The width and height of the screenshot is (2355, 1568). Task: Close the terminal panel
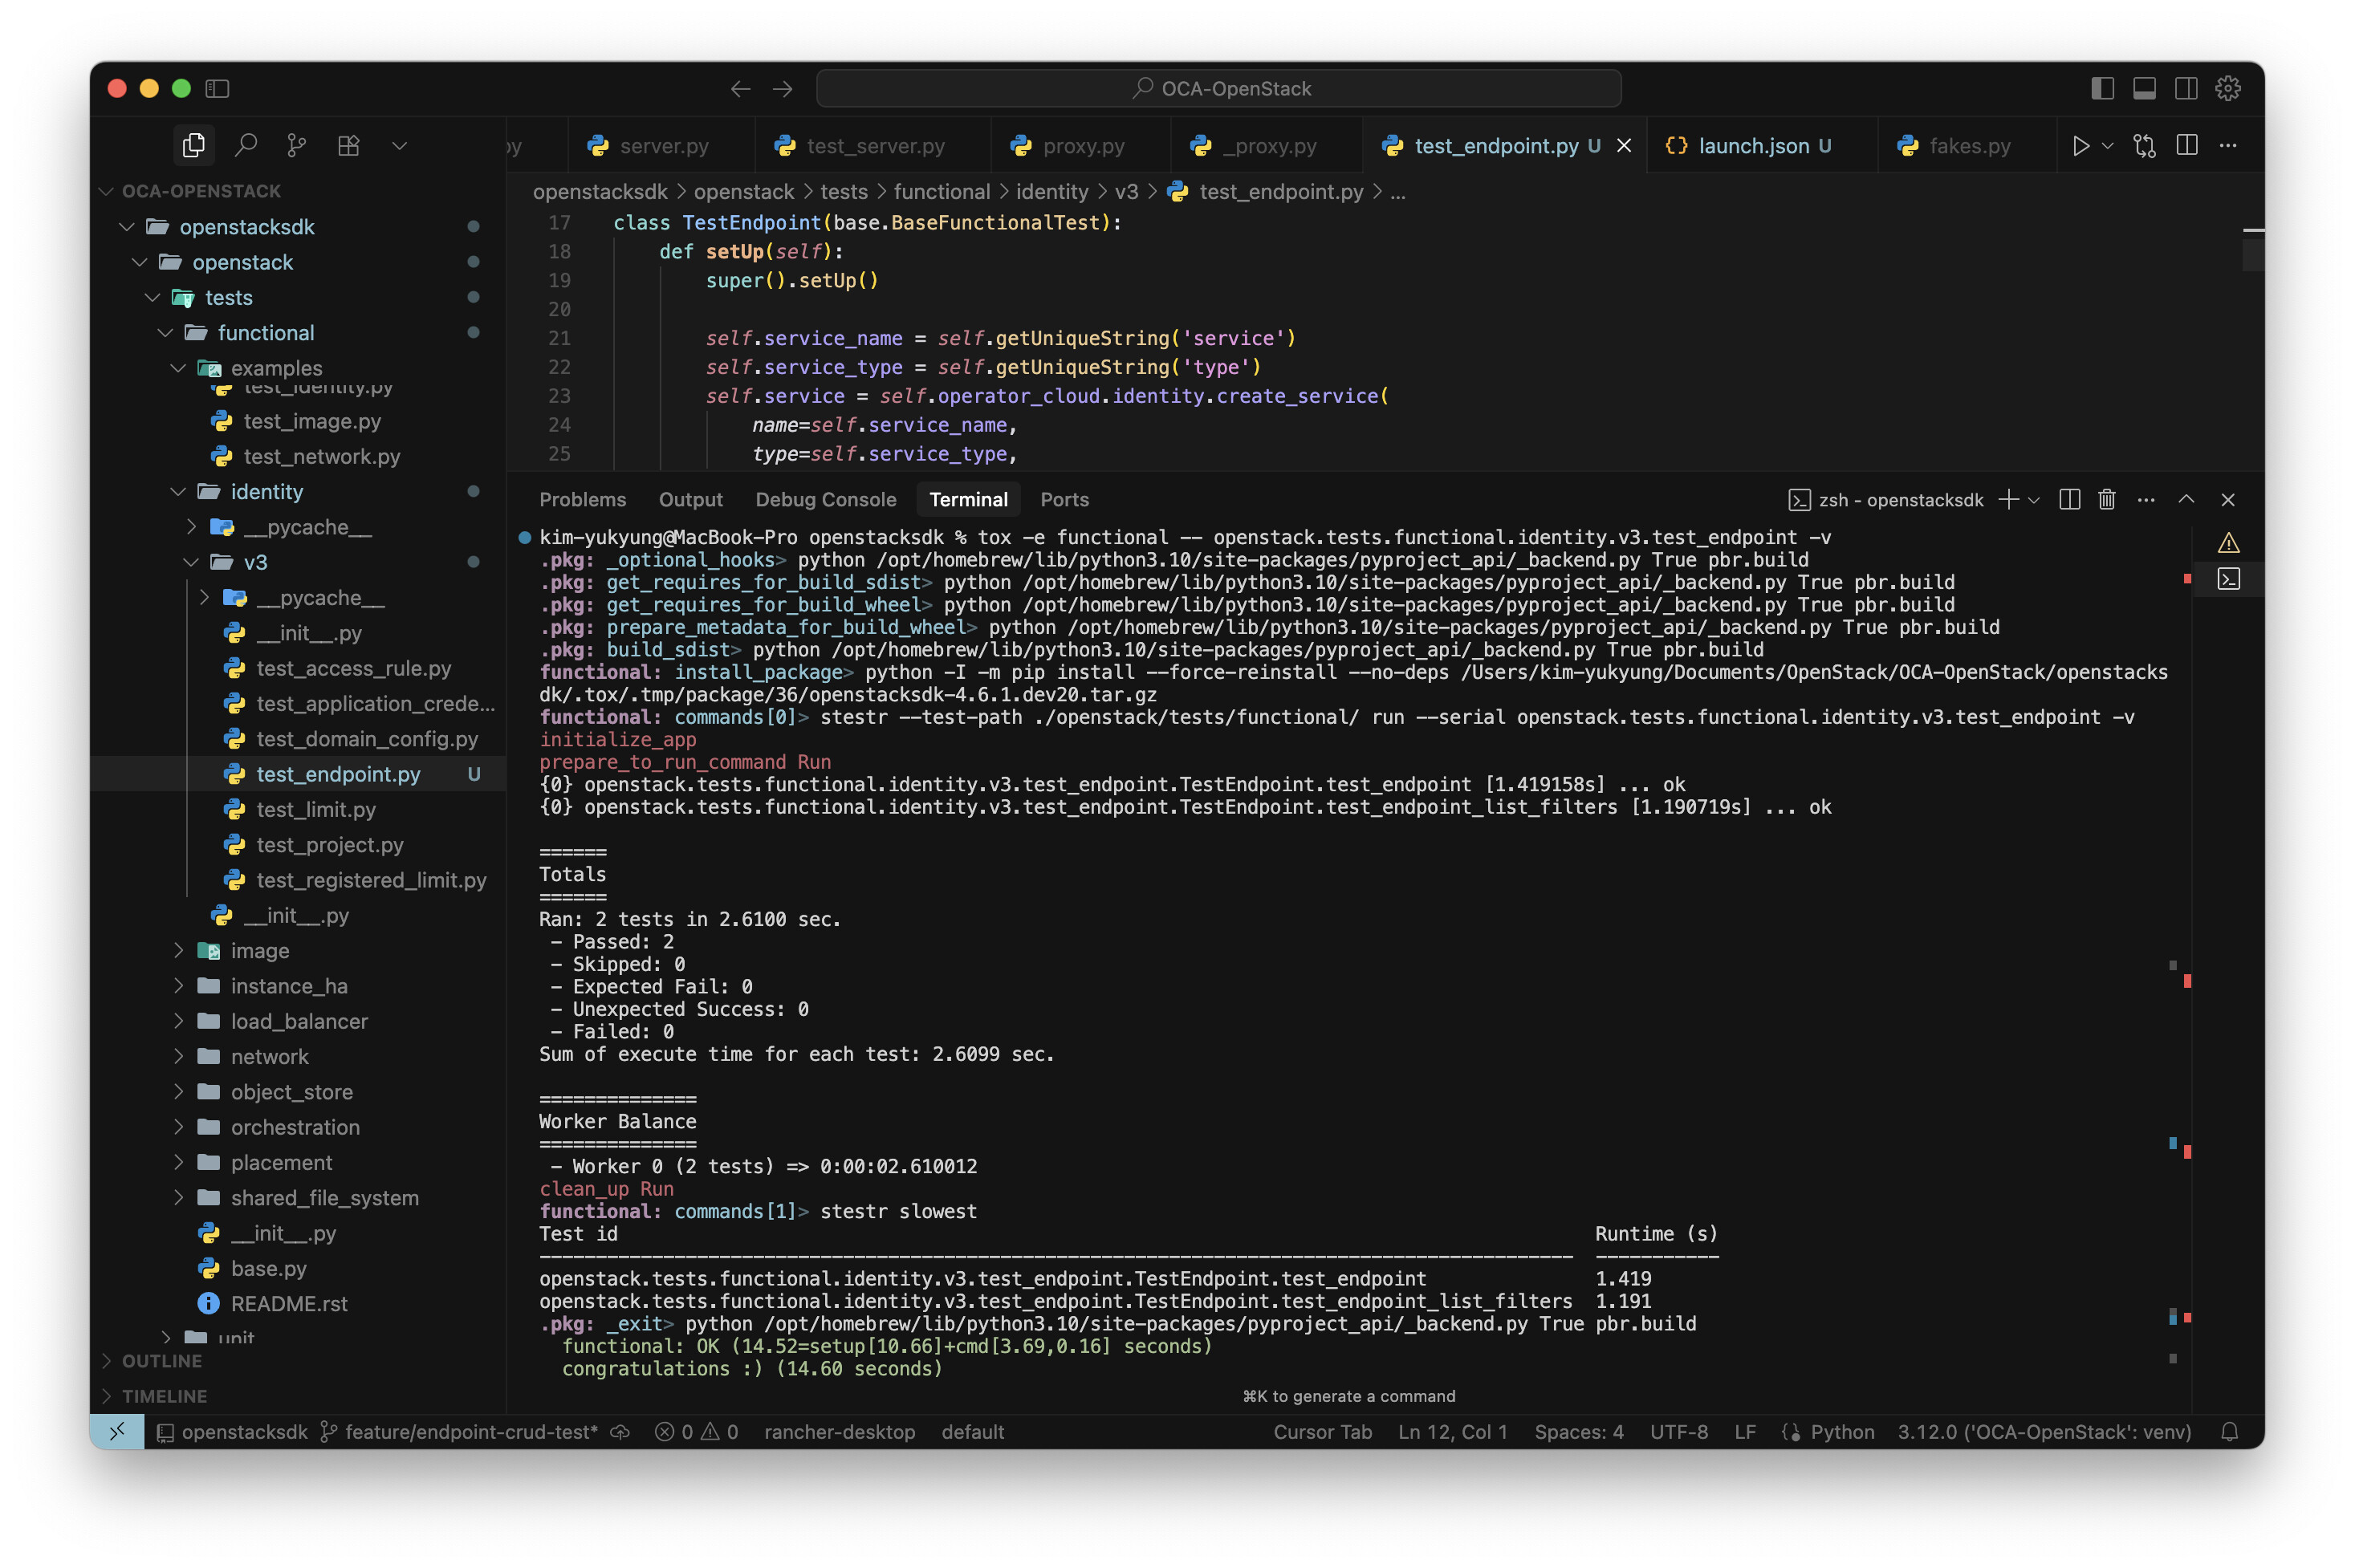click(x=2228, y=499)
